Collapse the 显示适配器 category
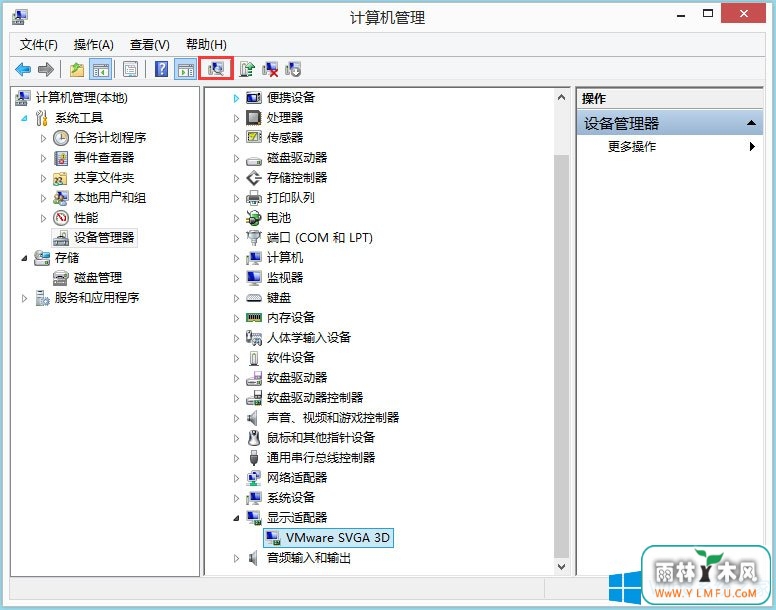Screen dimensions: 776x610 [236, 518]
